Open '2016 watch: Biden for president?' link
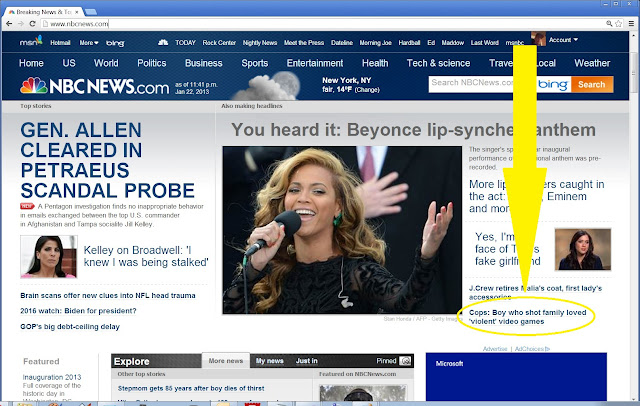Screen dimensions: 640x406 78,311
